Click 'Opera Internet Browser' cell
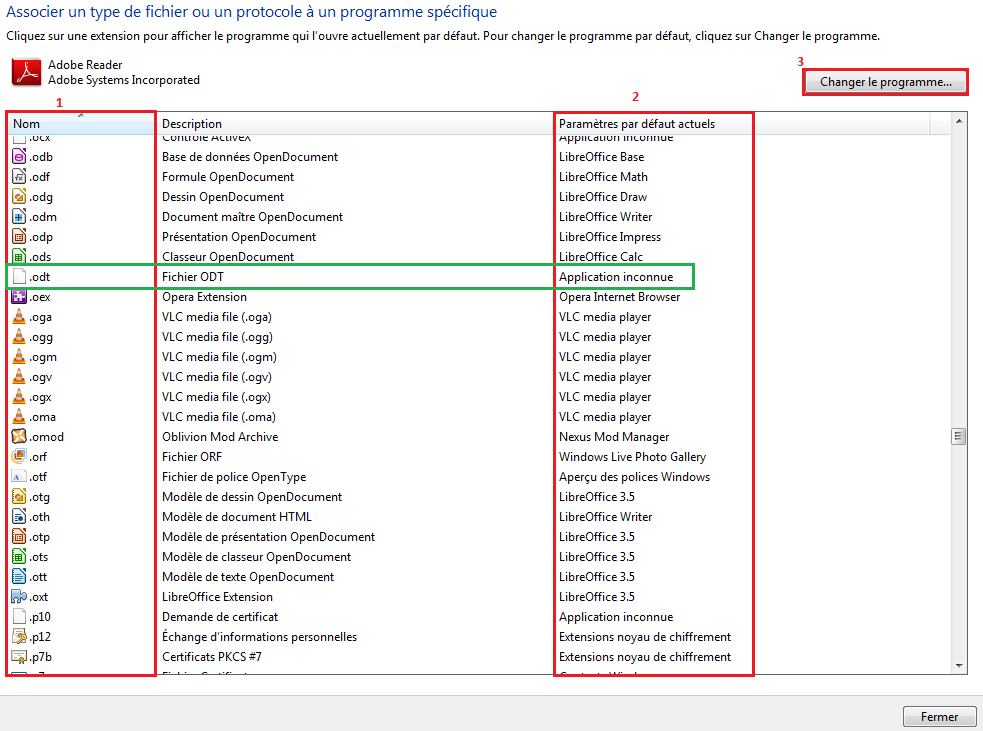The image size is (983, 731). tap(620, 297)
